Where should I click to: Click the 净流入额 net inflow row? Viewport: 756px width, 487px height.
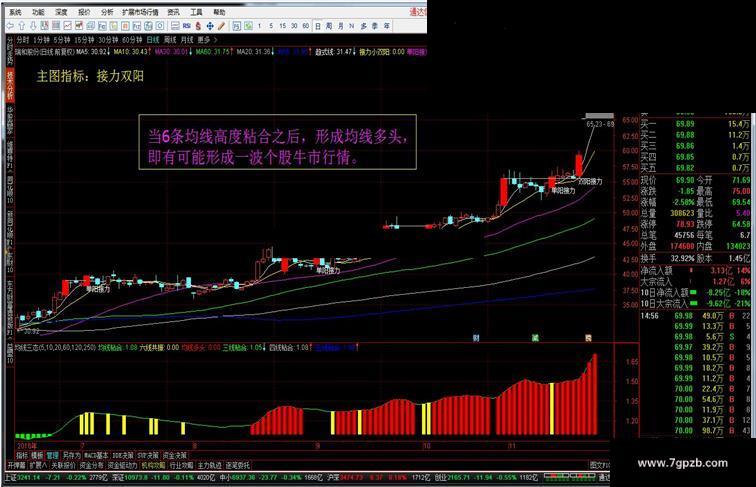[x=695, y=271]
